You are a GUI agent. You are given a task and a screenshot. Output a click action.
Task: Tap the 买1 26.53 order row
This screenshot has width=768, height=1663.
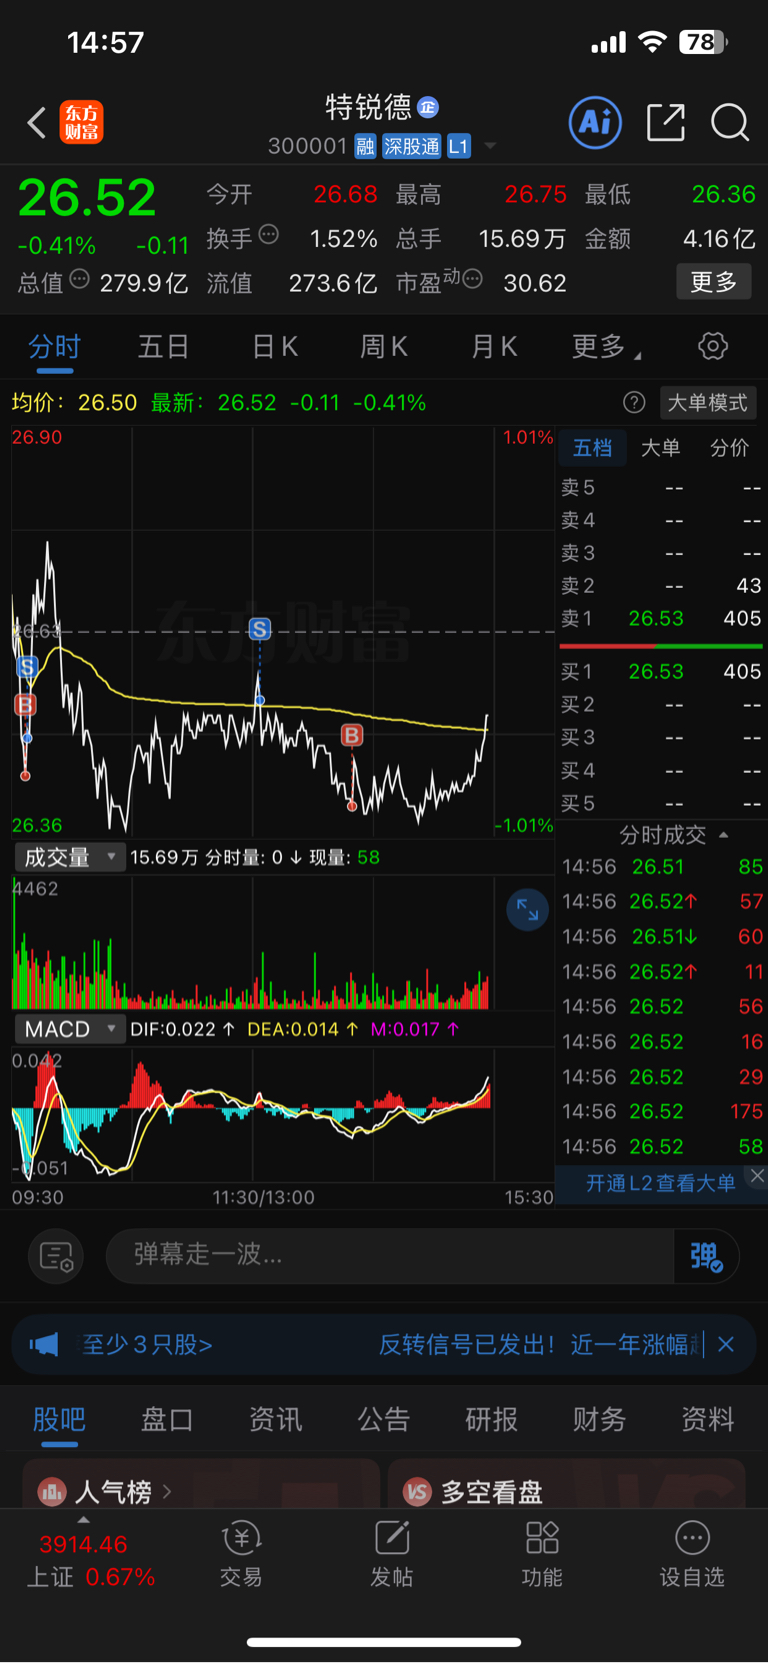661,671
